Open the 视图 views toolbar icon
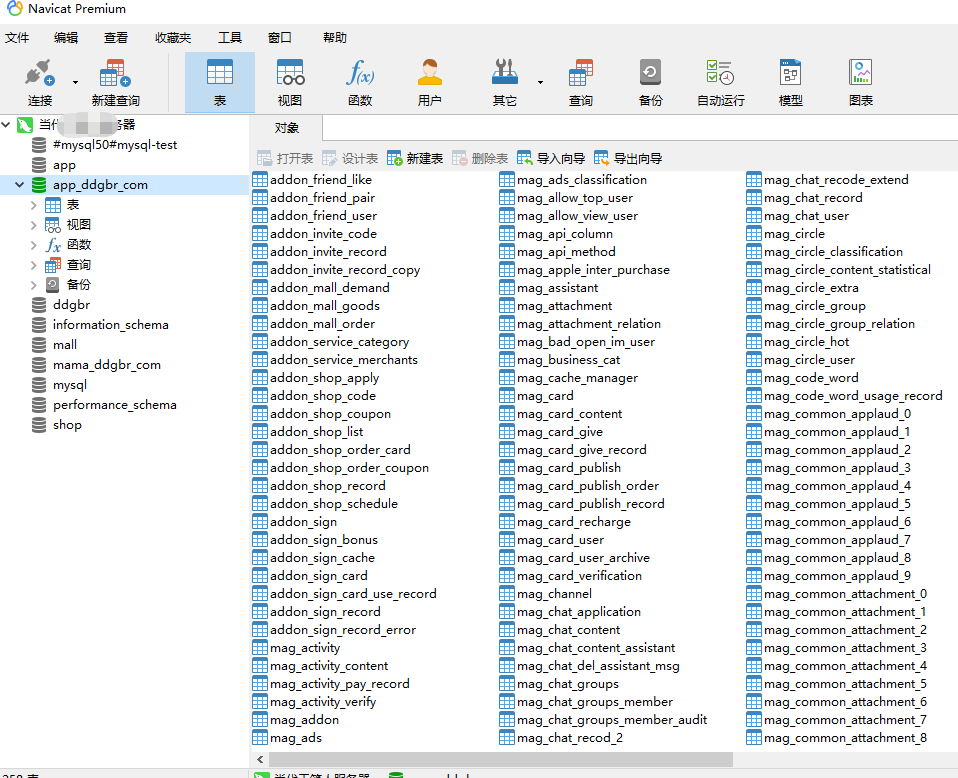The image size is (958, 778). coord(290,83)
